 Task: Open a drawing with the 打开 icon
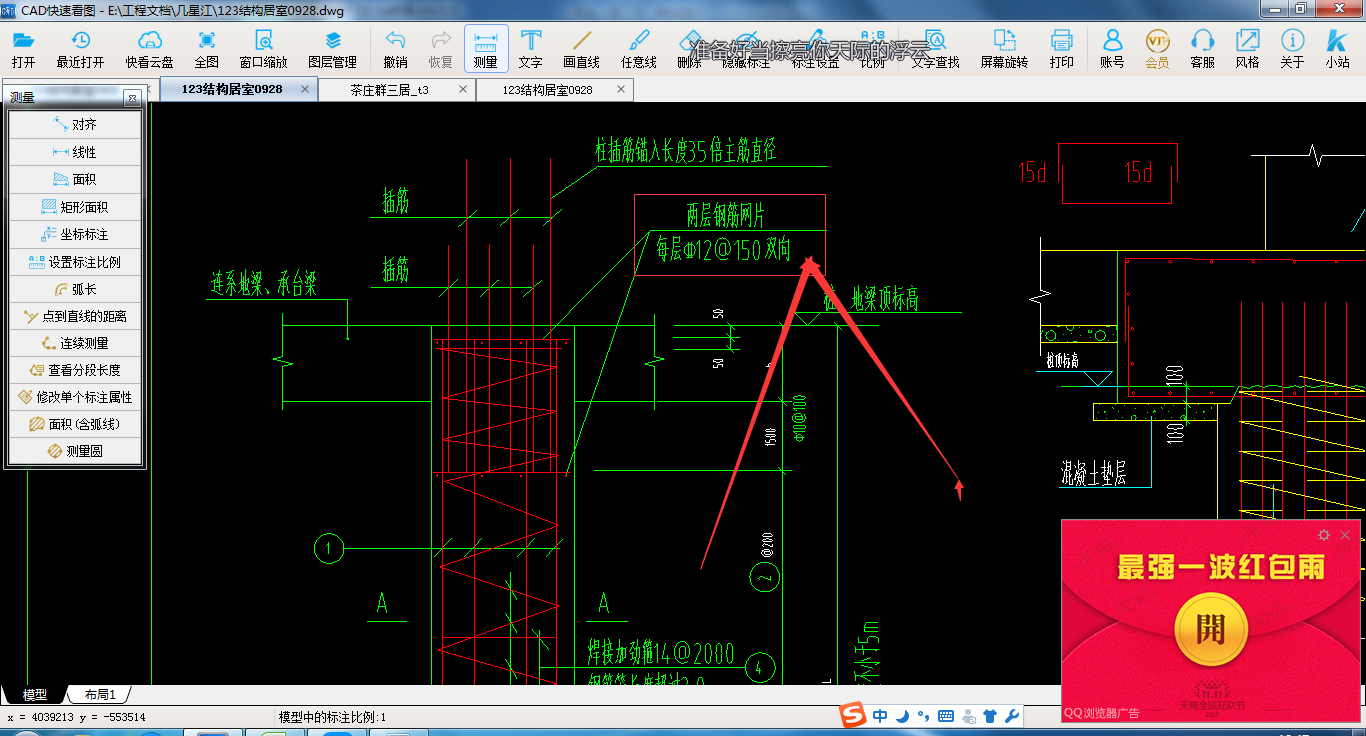[23, 48]
